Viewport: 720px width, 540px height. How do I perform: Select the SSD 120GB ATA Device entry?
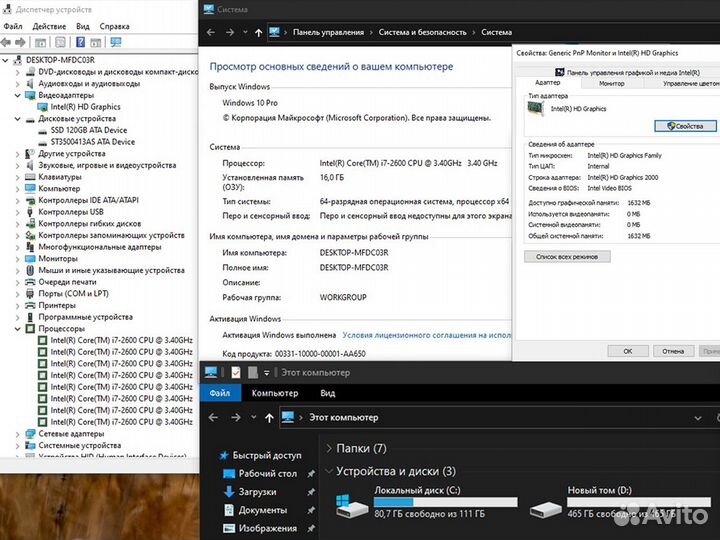[x=89, y=130]
